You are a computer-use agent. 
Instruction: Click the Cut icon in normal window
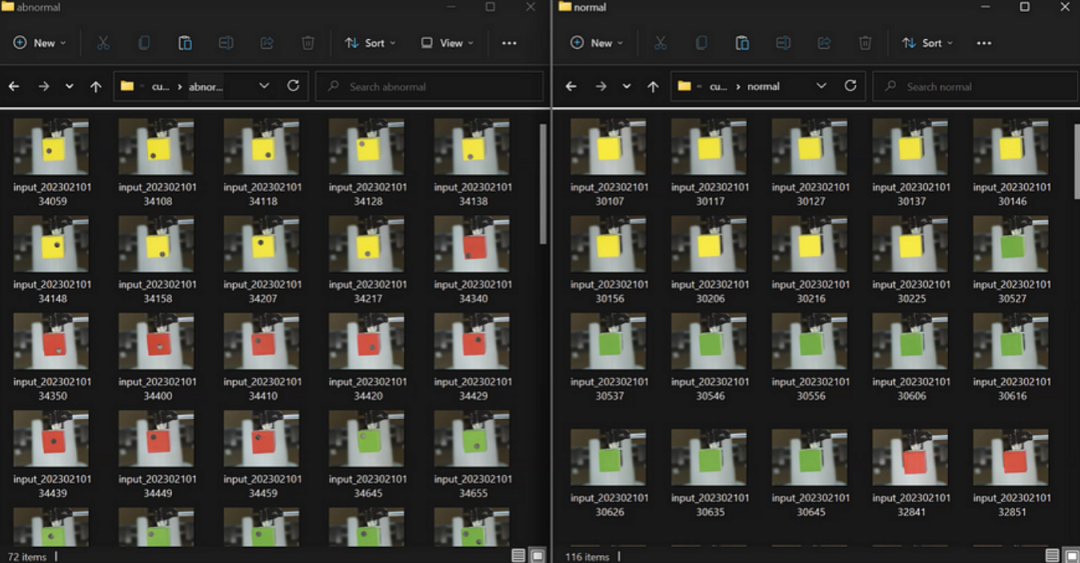point(661,43)
